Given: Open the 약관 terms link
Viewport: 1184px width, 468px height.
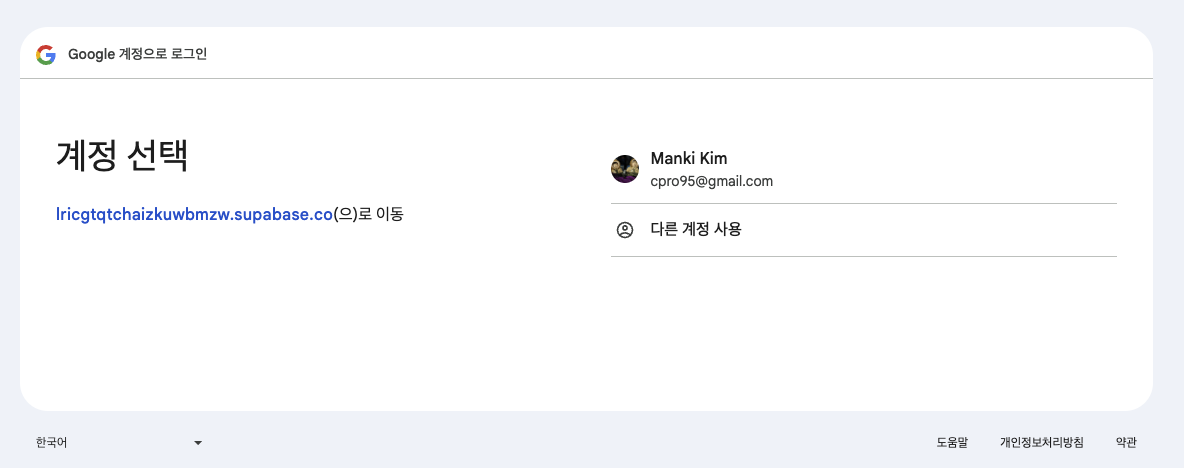Looking at the screenshot, I should point(1126,442).
